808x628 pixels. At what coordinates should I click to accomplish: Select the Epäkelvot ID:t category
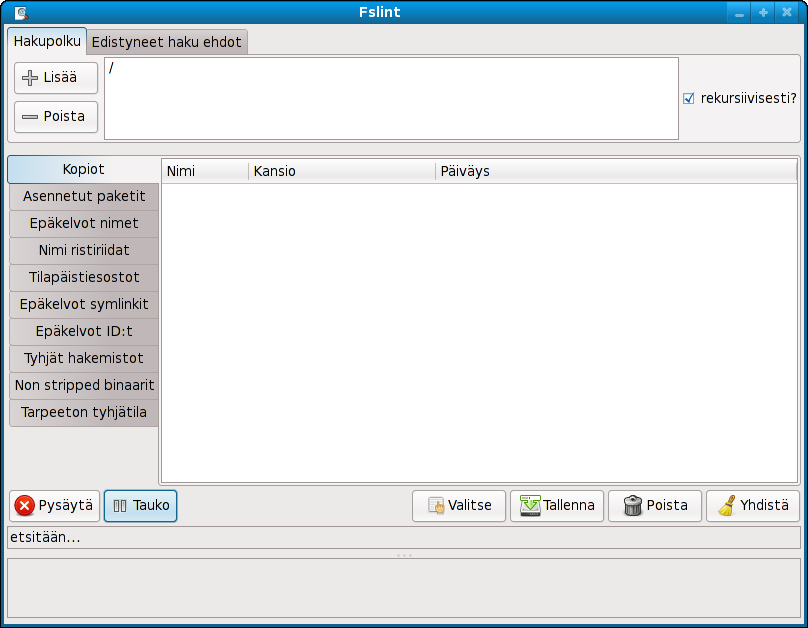tap(84, 331)
